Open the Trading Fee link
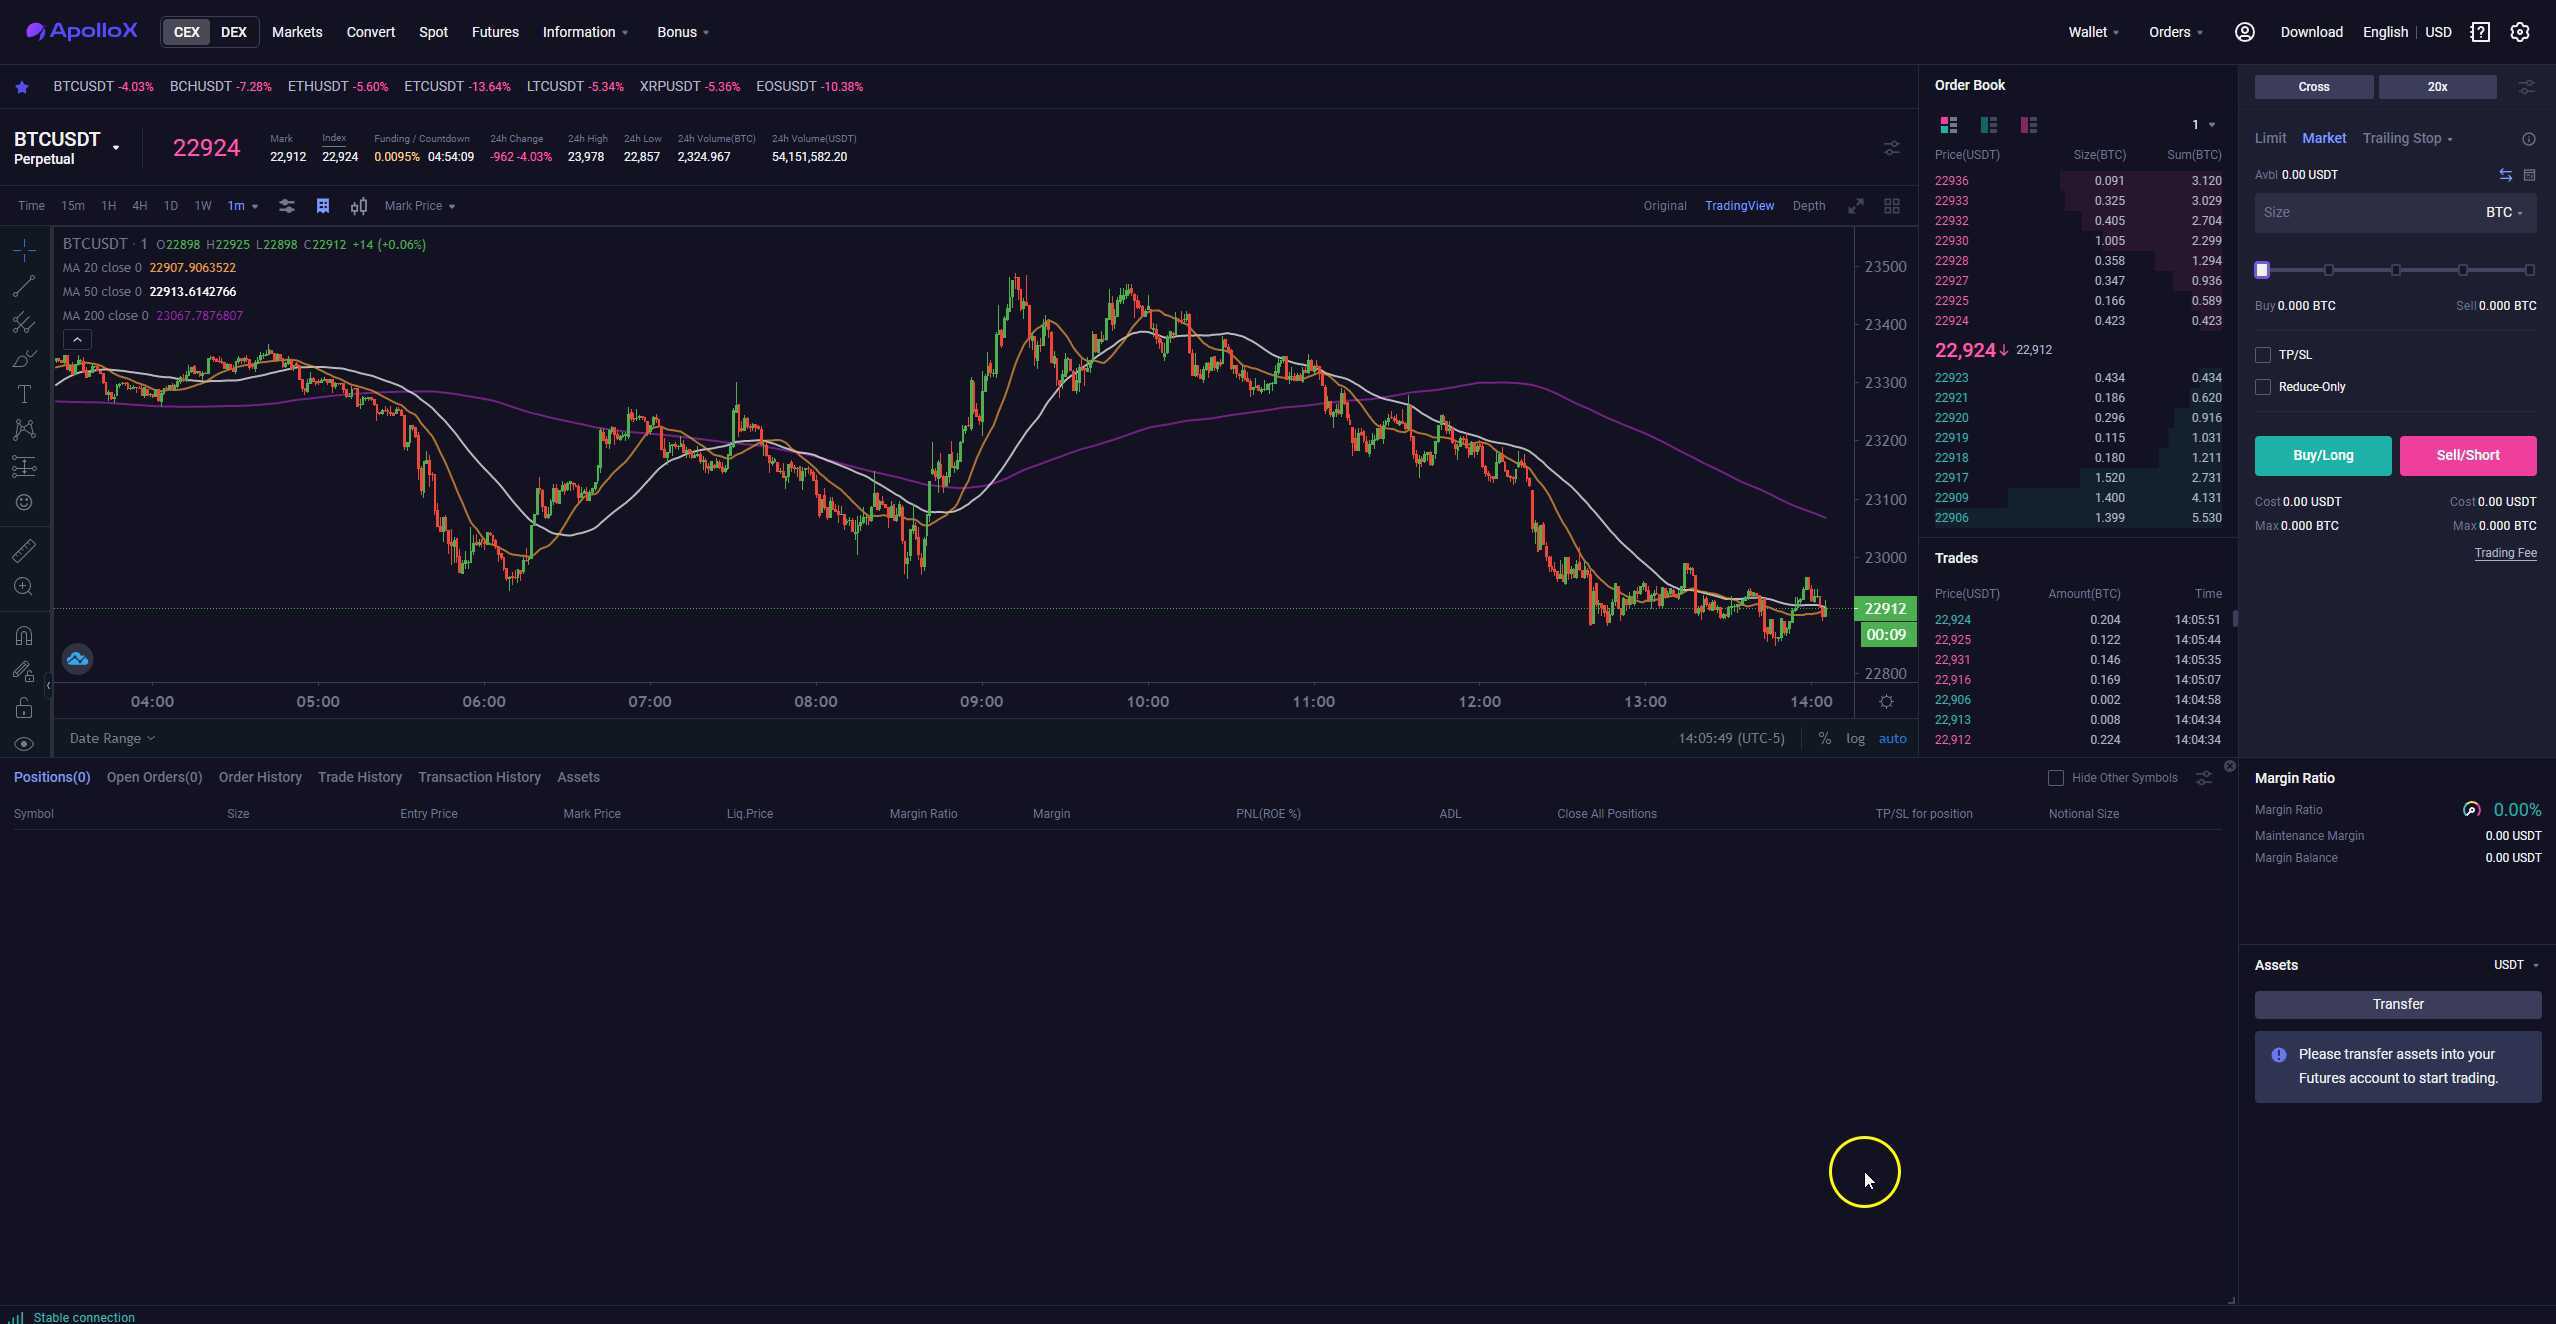Screen dimensions: 2556x1324 [2505, 553]
